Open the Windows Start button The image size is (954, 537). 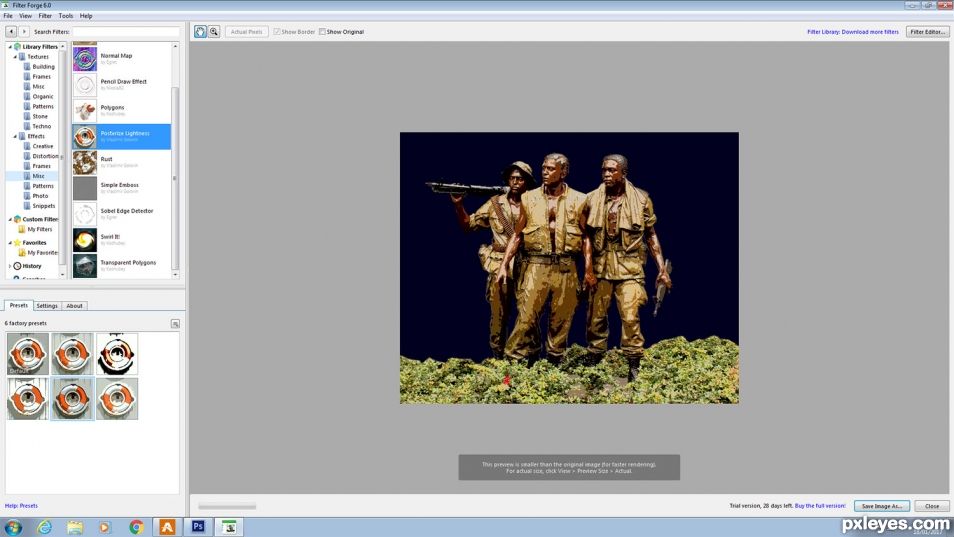[13, 527]
